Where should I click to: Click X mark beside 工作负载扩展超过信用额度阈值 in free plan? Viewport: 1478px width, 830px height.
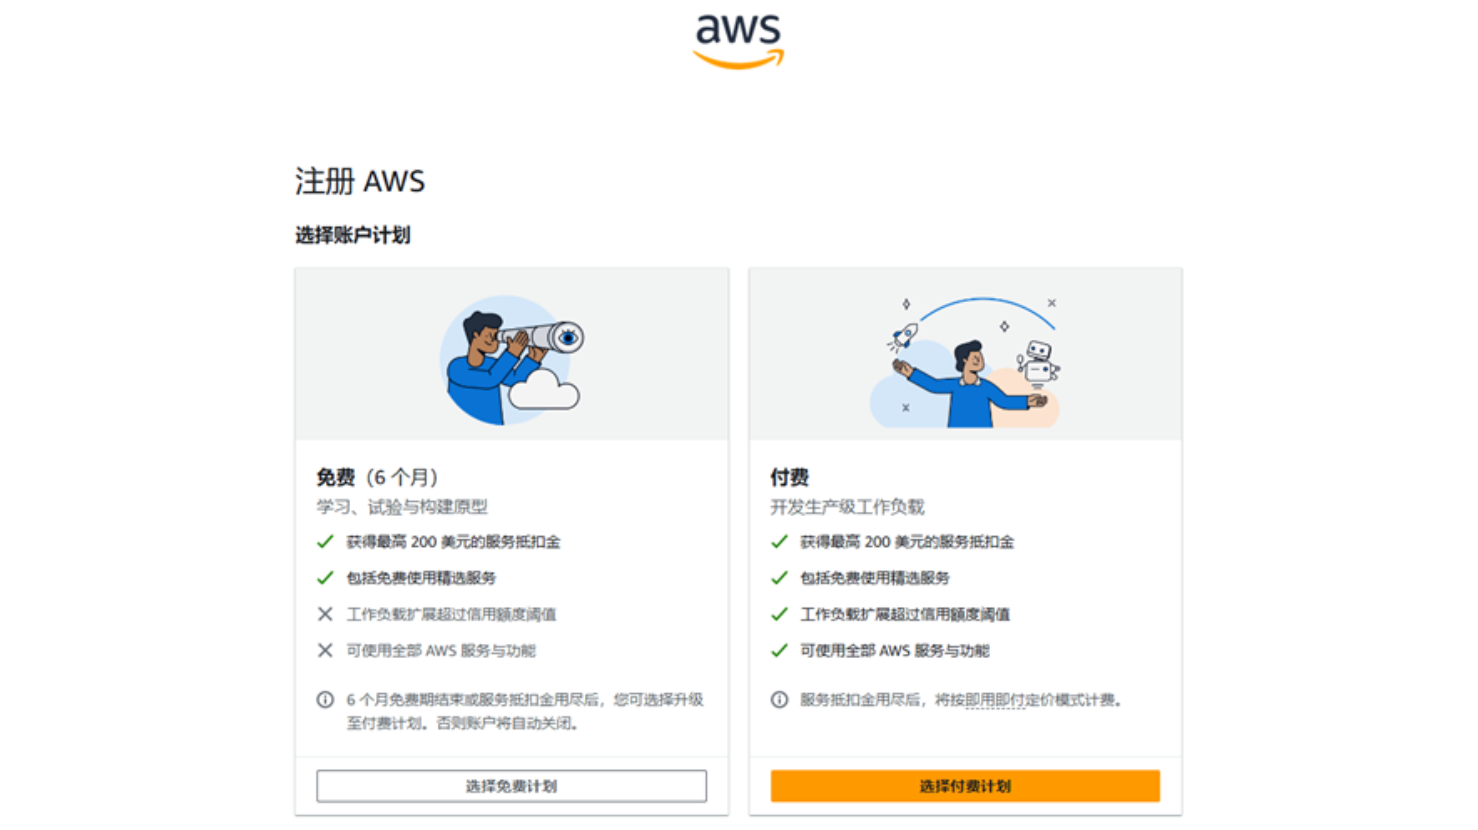coord(325,614)
